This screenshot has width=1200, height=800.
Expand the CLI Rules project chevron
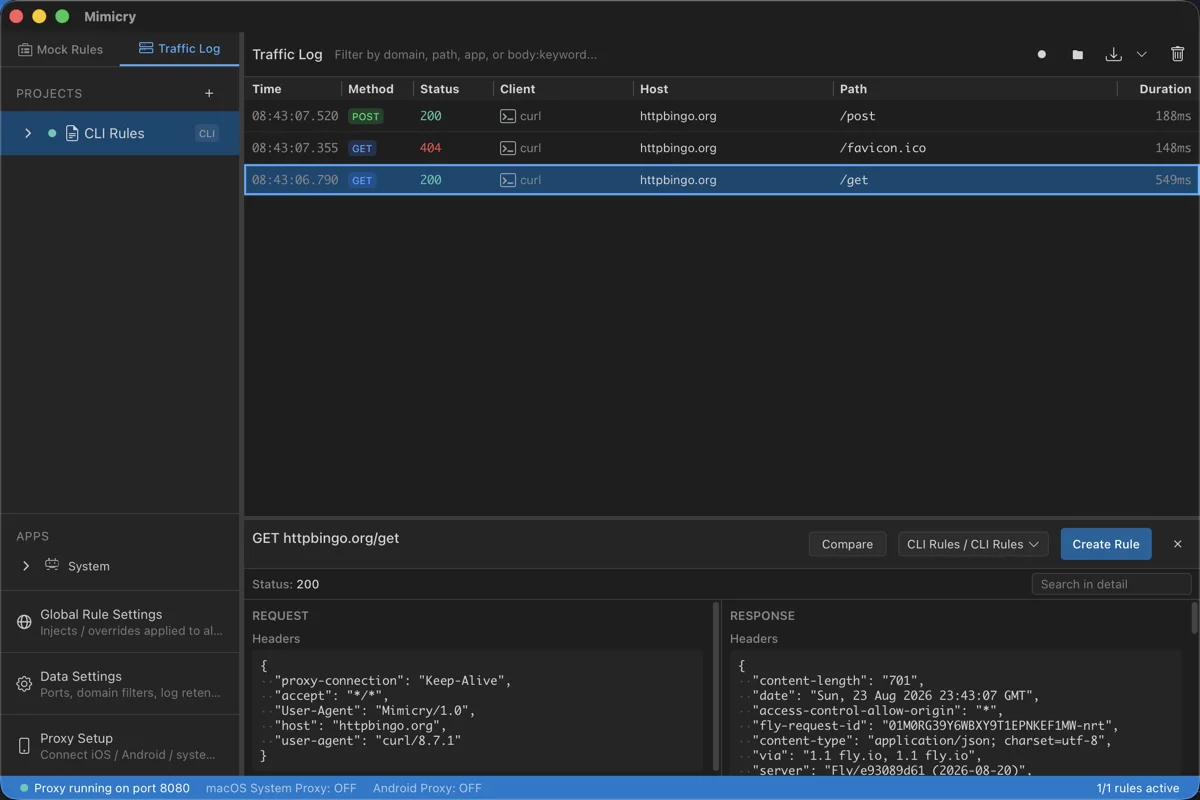tap(28, 133)
